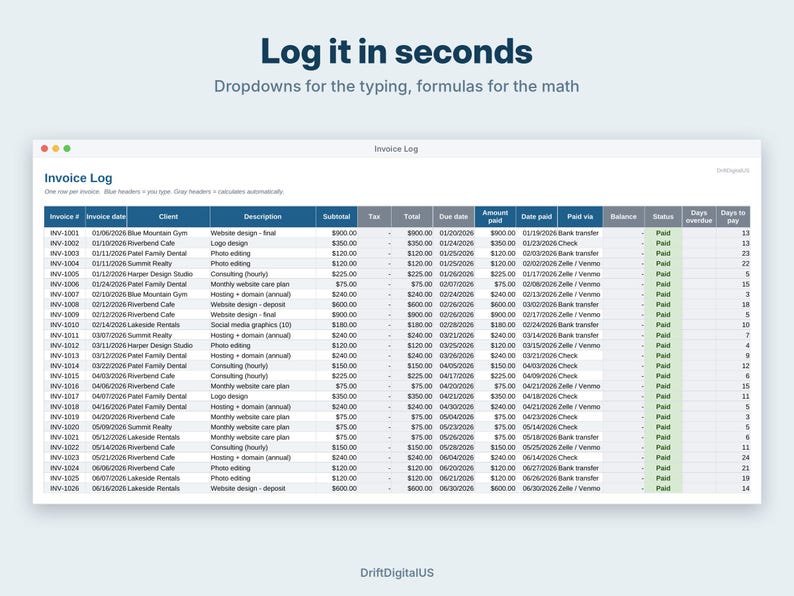Image resolution: width=794 pixels, height=596 pixels.
Task: Click the Description column header
Action: coord(262,217)
